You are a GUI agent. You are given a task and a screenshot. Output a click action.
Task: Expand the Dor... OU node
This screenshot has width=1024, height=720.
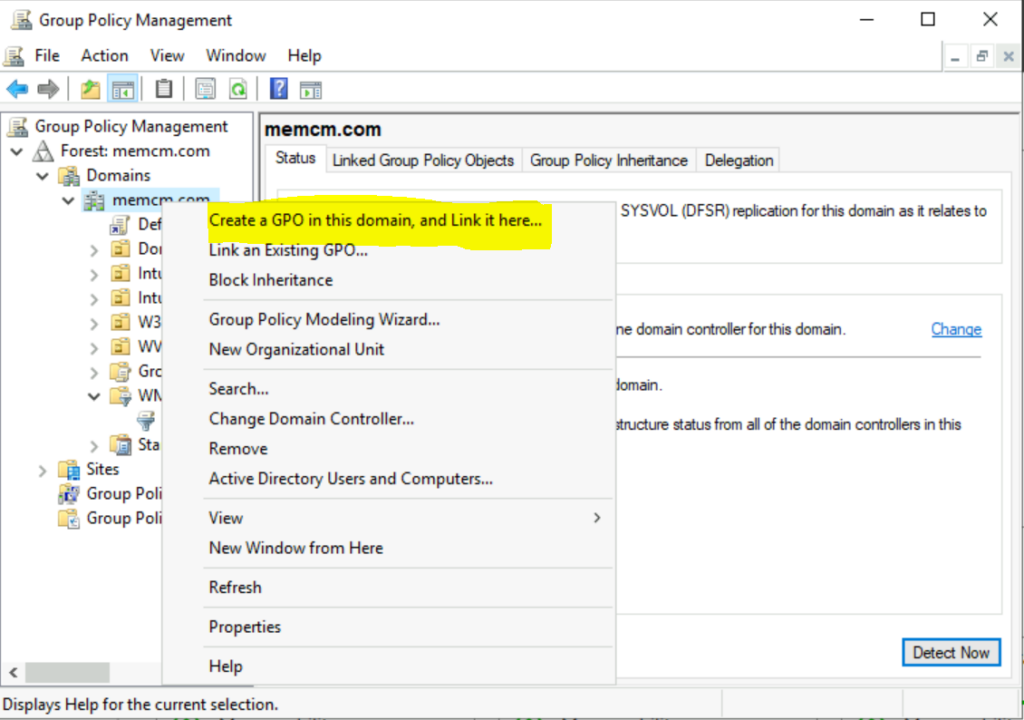tap(94, 250)
